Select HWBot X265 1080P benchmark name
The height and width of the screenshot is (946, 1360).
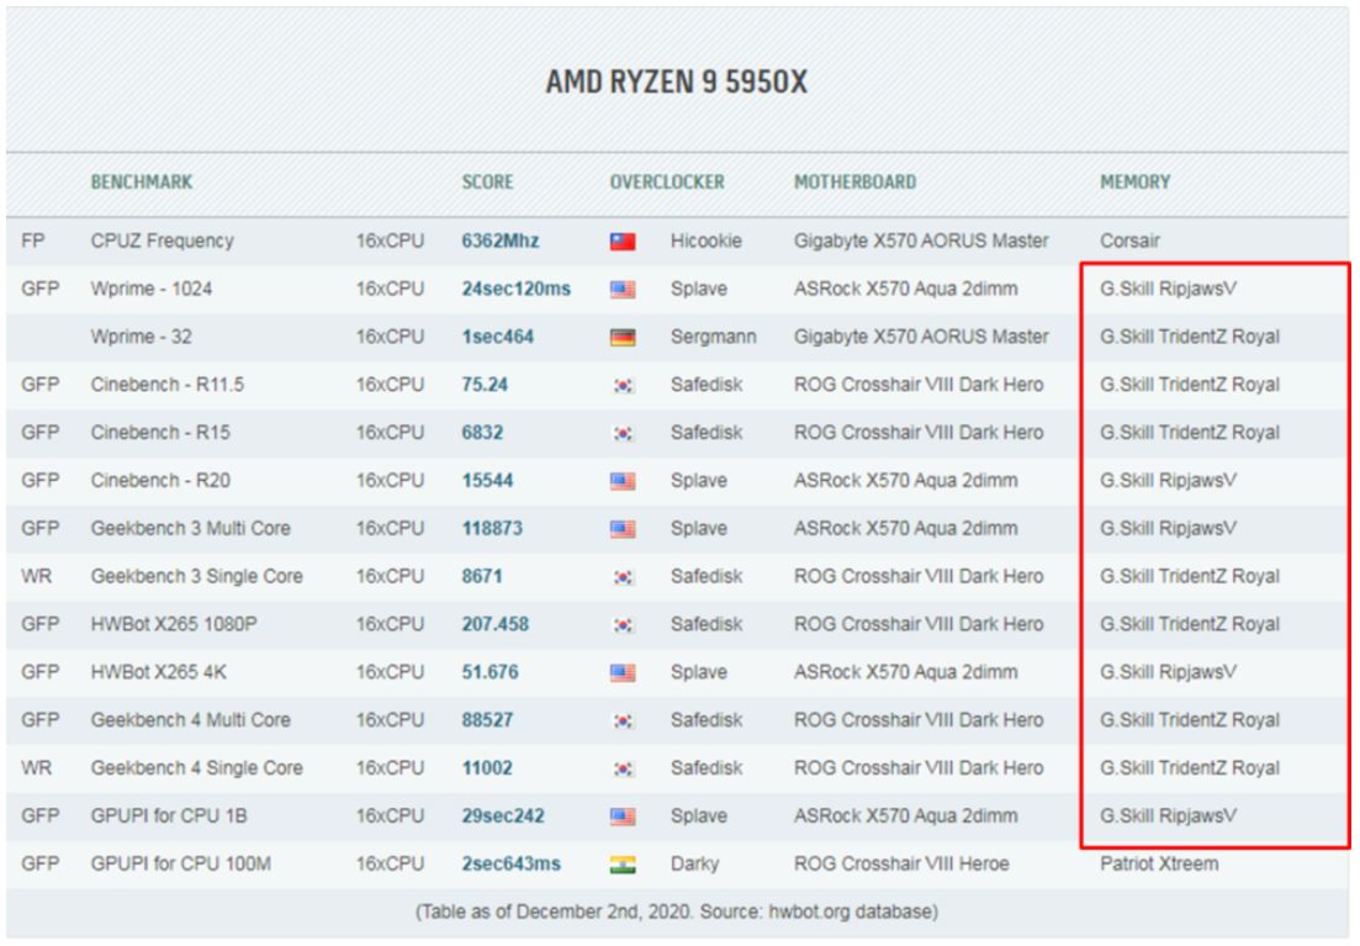pyautogui.click(x=174, y=625)
